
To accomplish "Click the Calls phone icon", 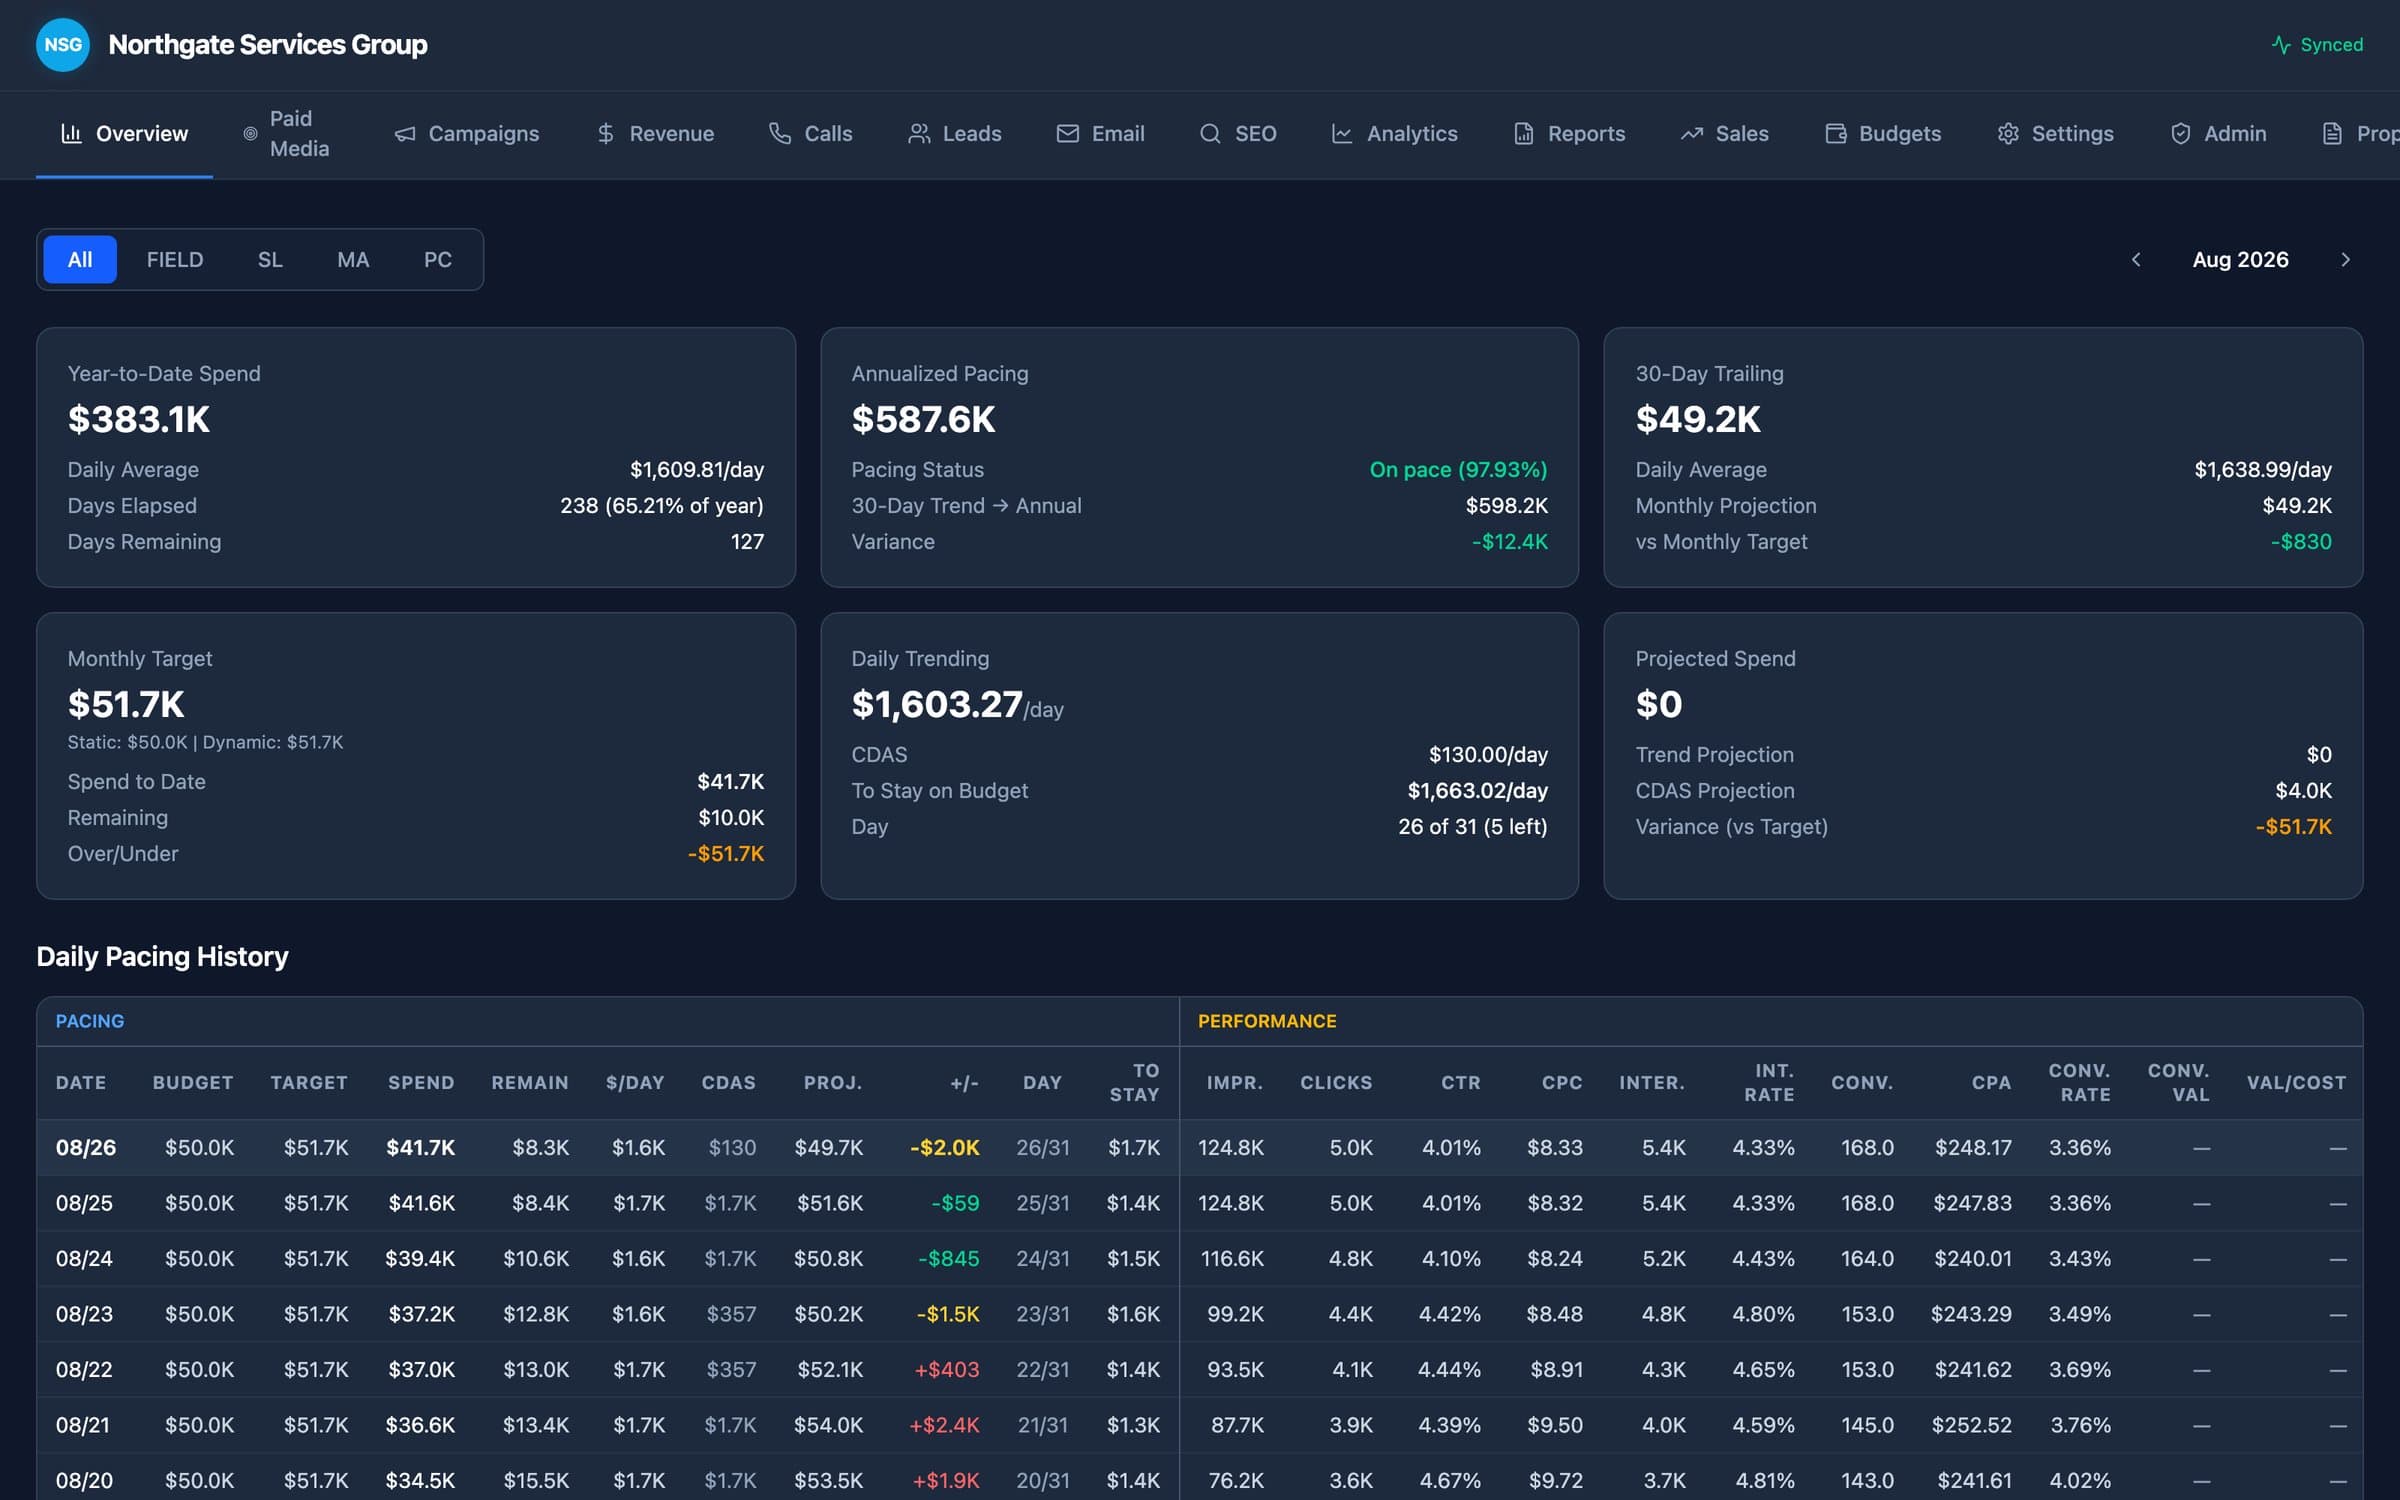I will tap(780, 133).
